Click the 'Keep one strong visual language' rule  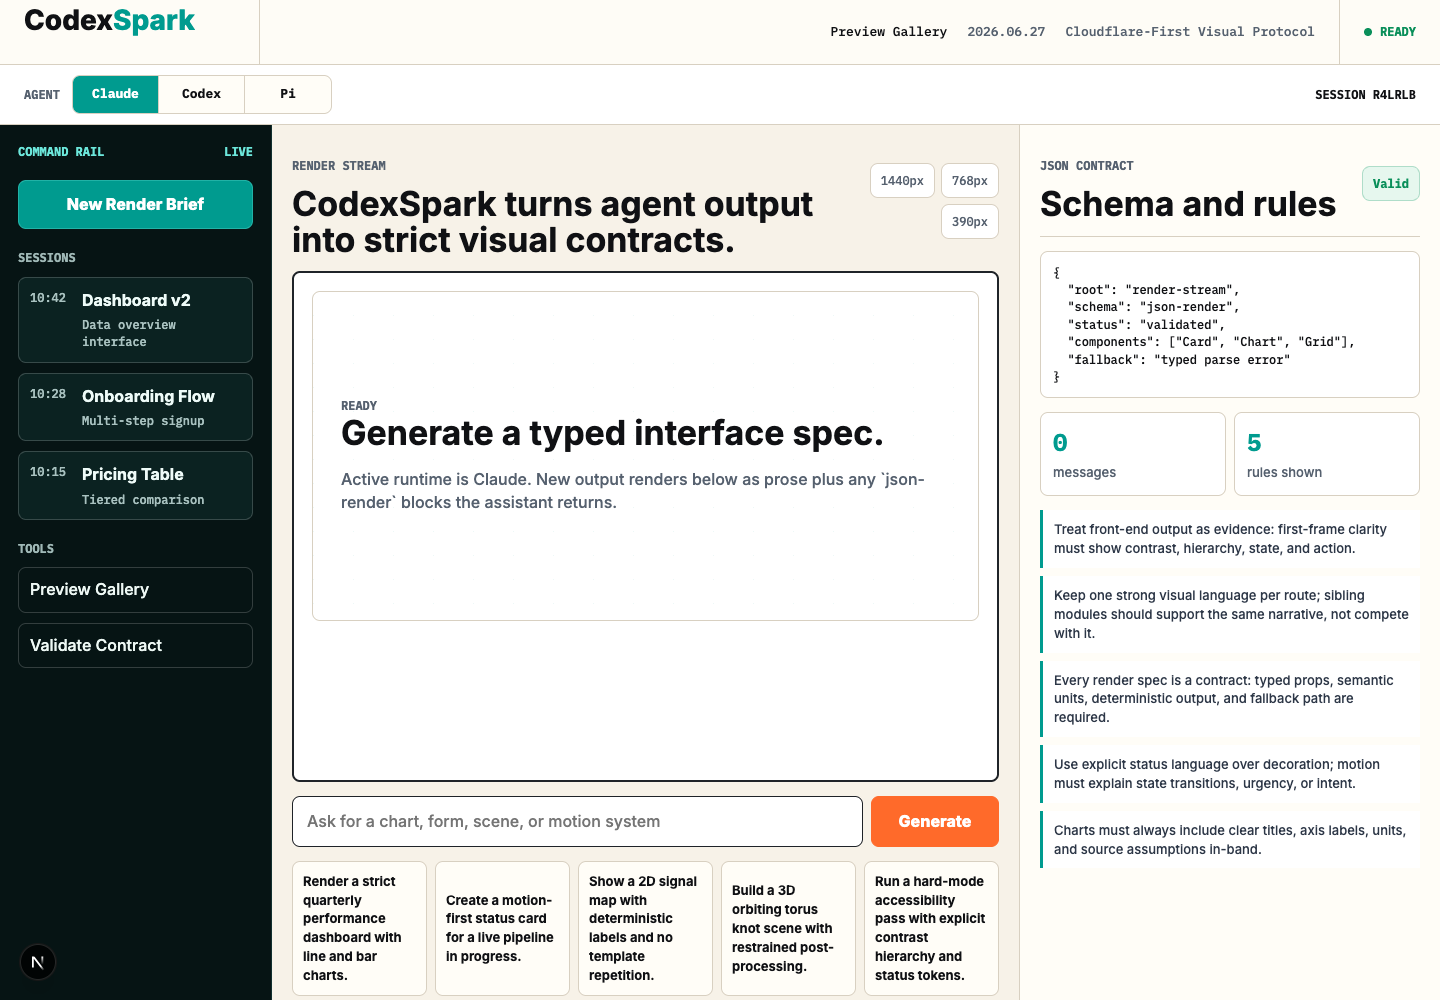coord(1230,614)
